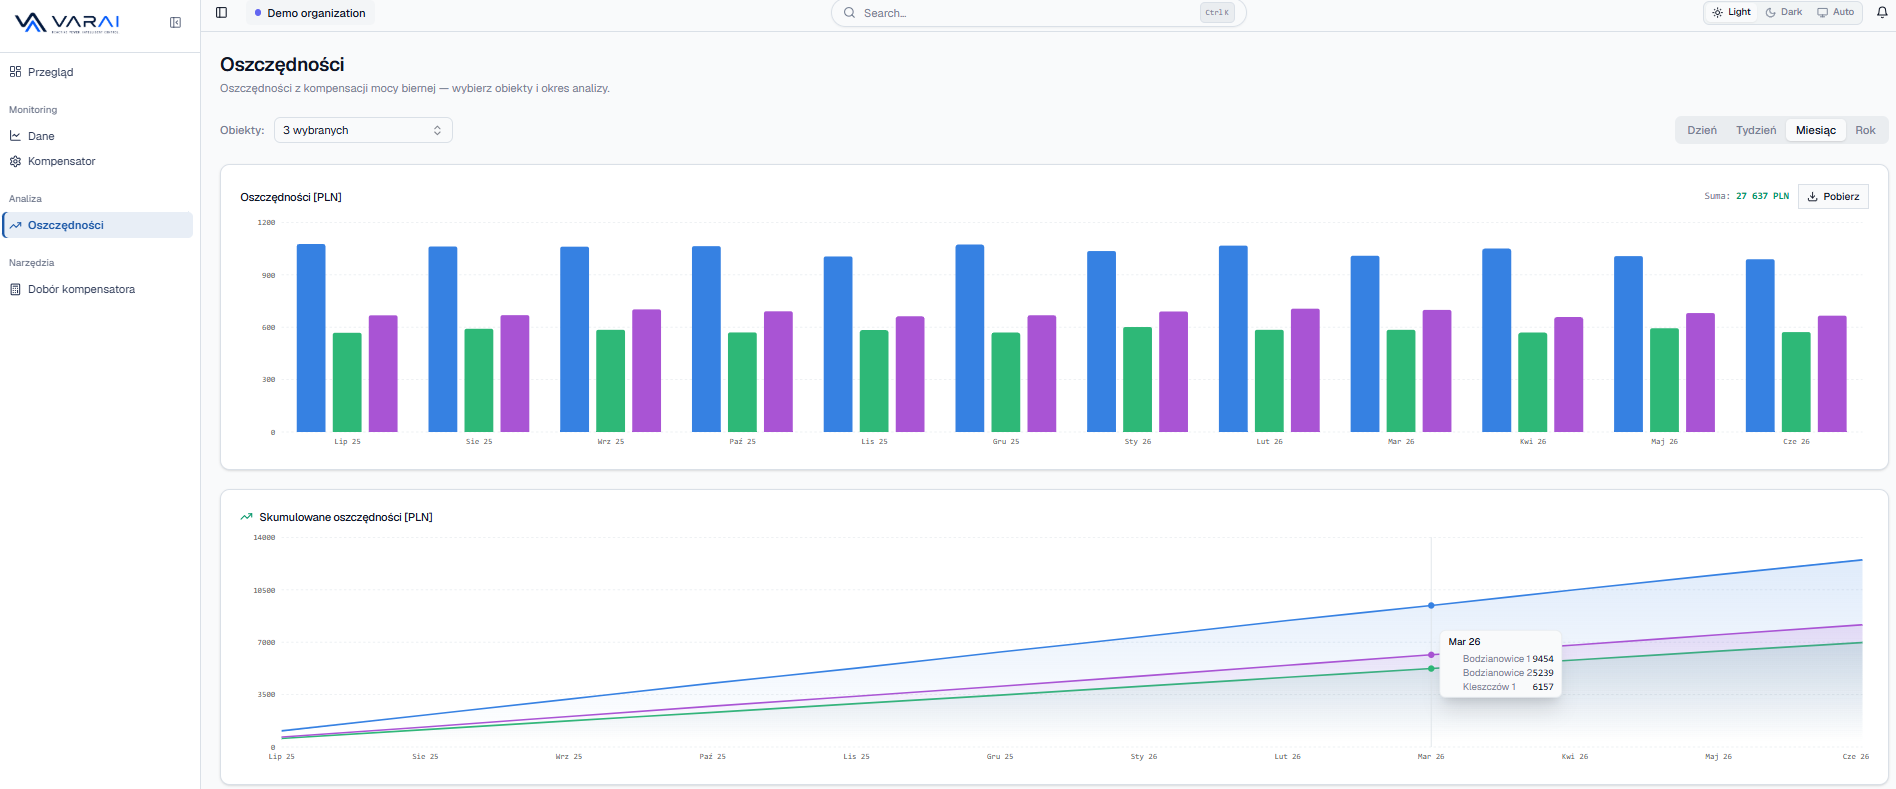Screen dimensions: 1896x789
Task: Collapse the sidebar via the panel icon beside the logo
Action: tap(176, 23)
